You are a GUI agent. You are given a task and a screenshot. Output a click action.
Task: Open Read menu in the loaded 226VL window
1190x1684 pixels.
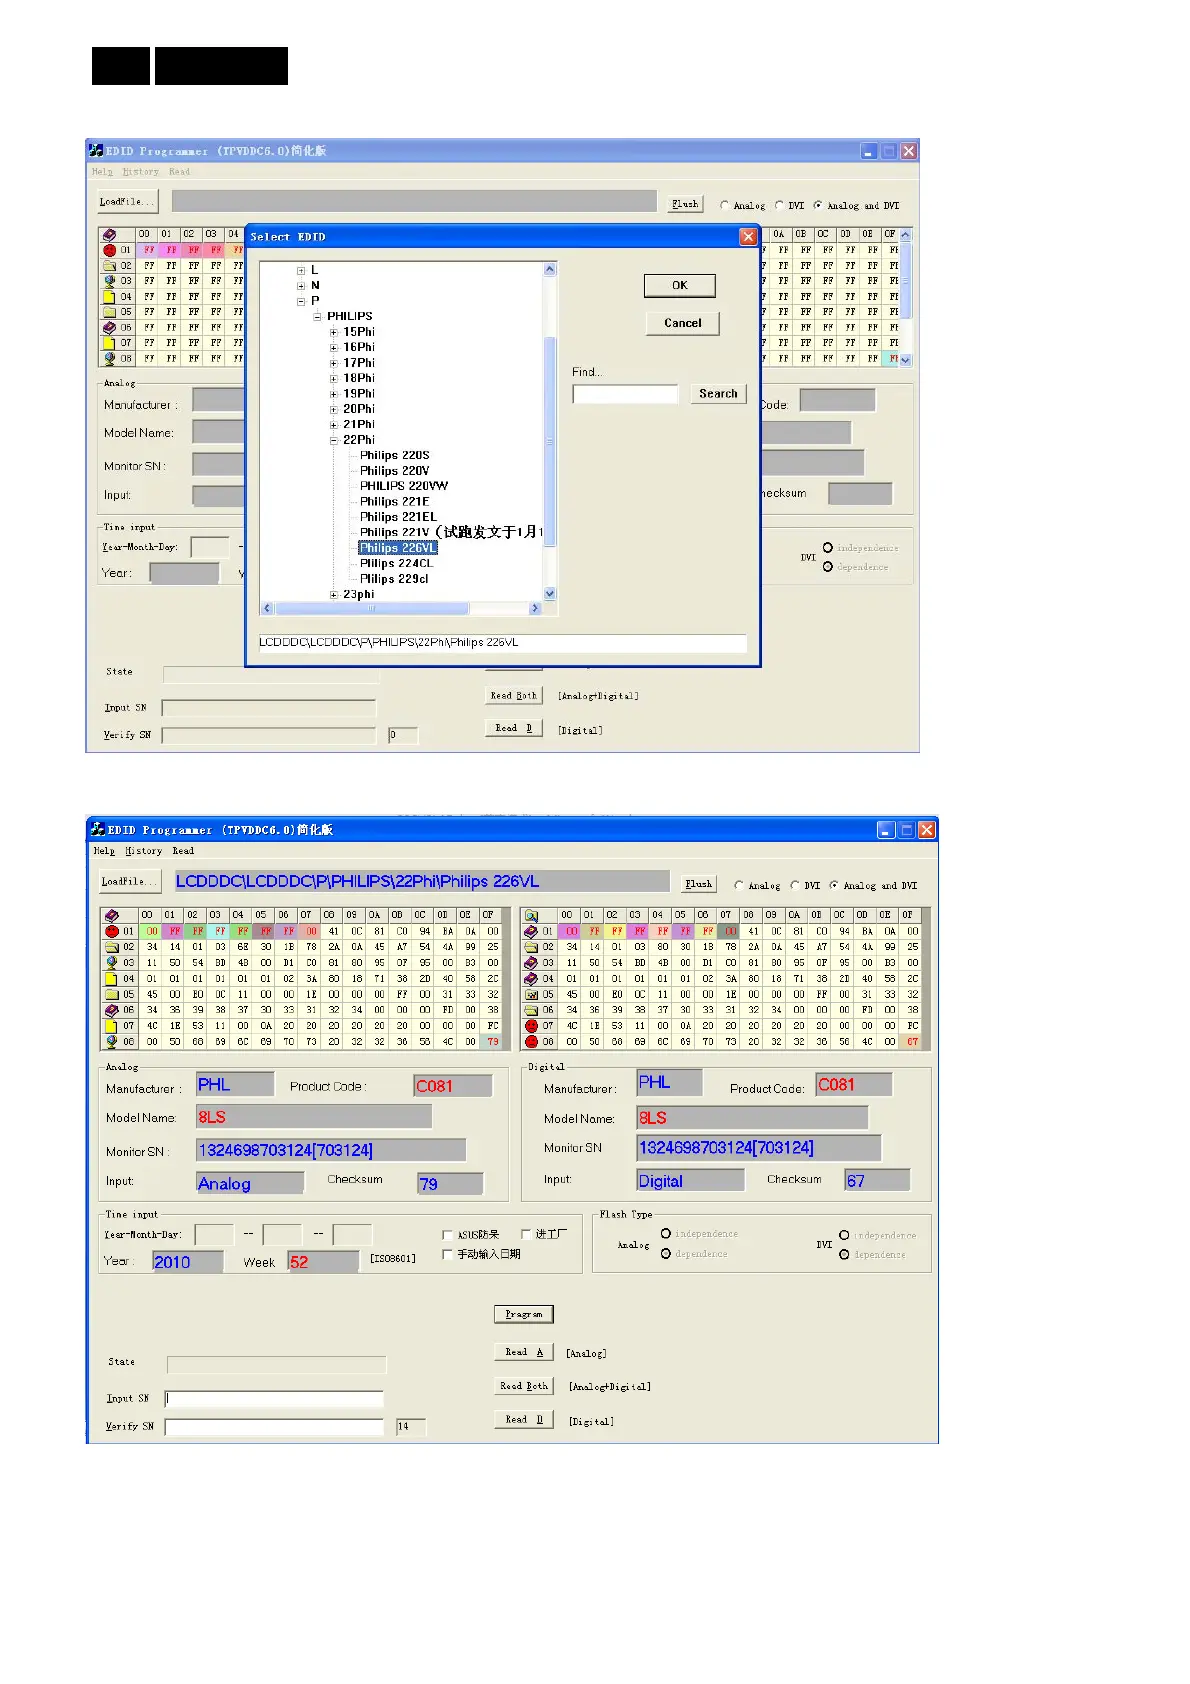tap(183, 851)
